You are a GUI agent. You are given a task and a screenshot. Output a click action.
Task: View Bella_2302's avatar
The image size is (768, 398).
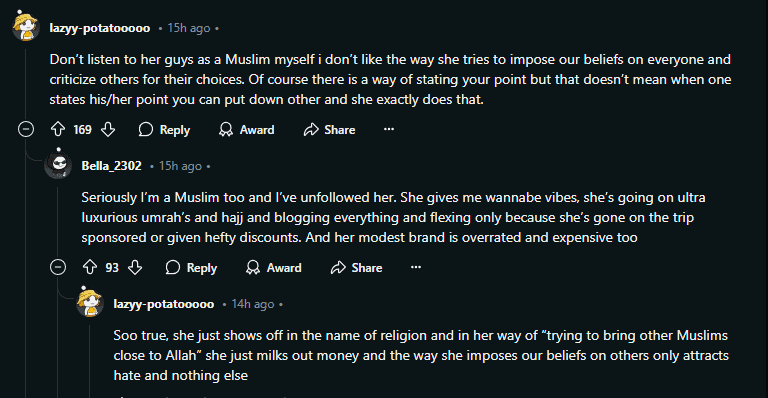(58, 165)
